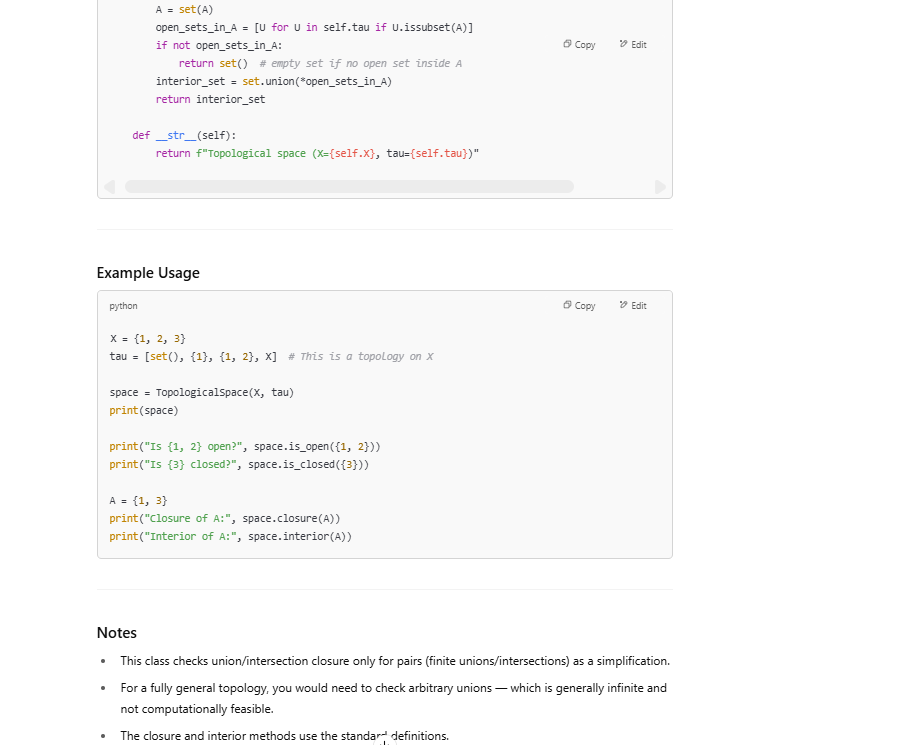Click the "Closure of A:" print line
Viewport: 912px width, 745px height.
(x=225, y=518)
